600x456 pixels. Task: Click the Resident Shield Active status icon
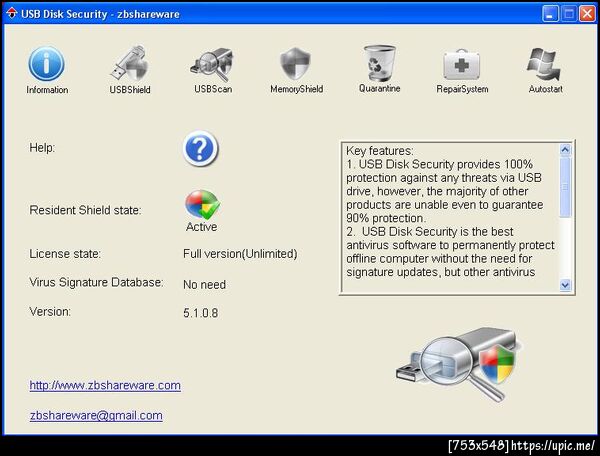[x=202, y=204]
